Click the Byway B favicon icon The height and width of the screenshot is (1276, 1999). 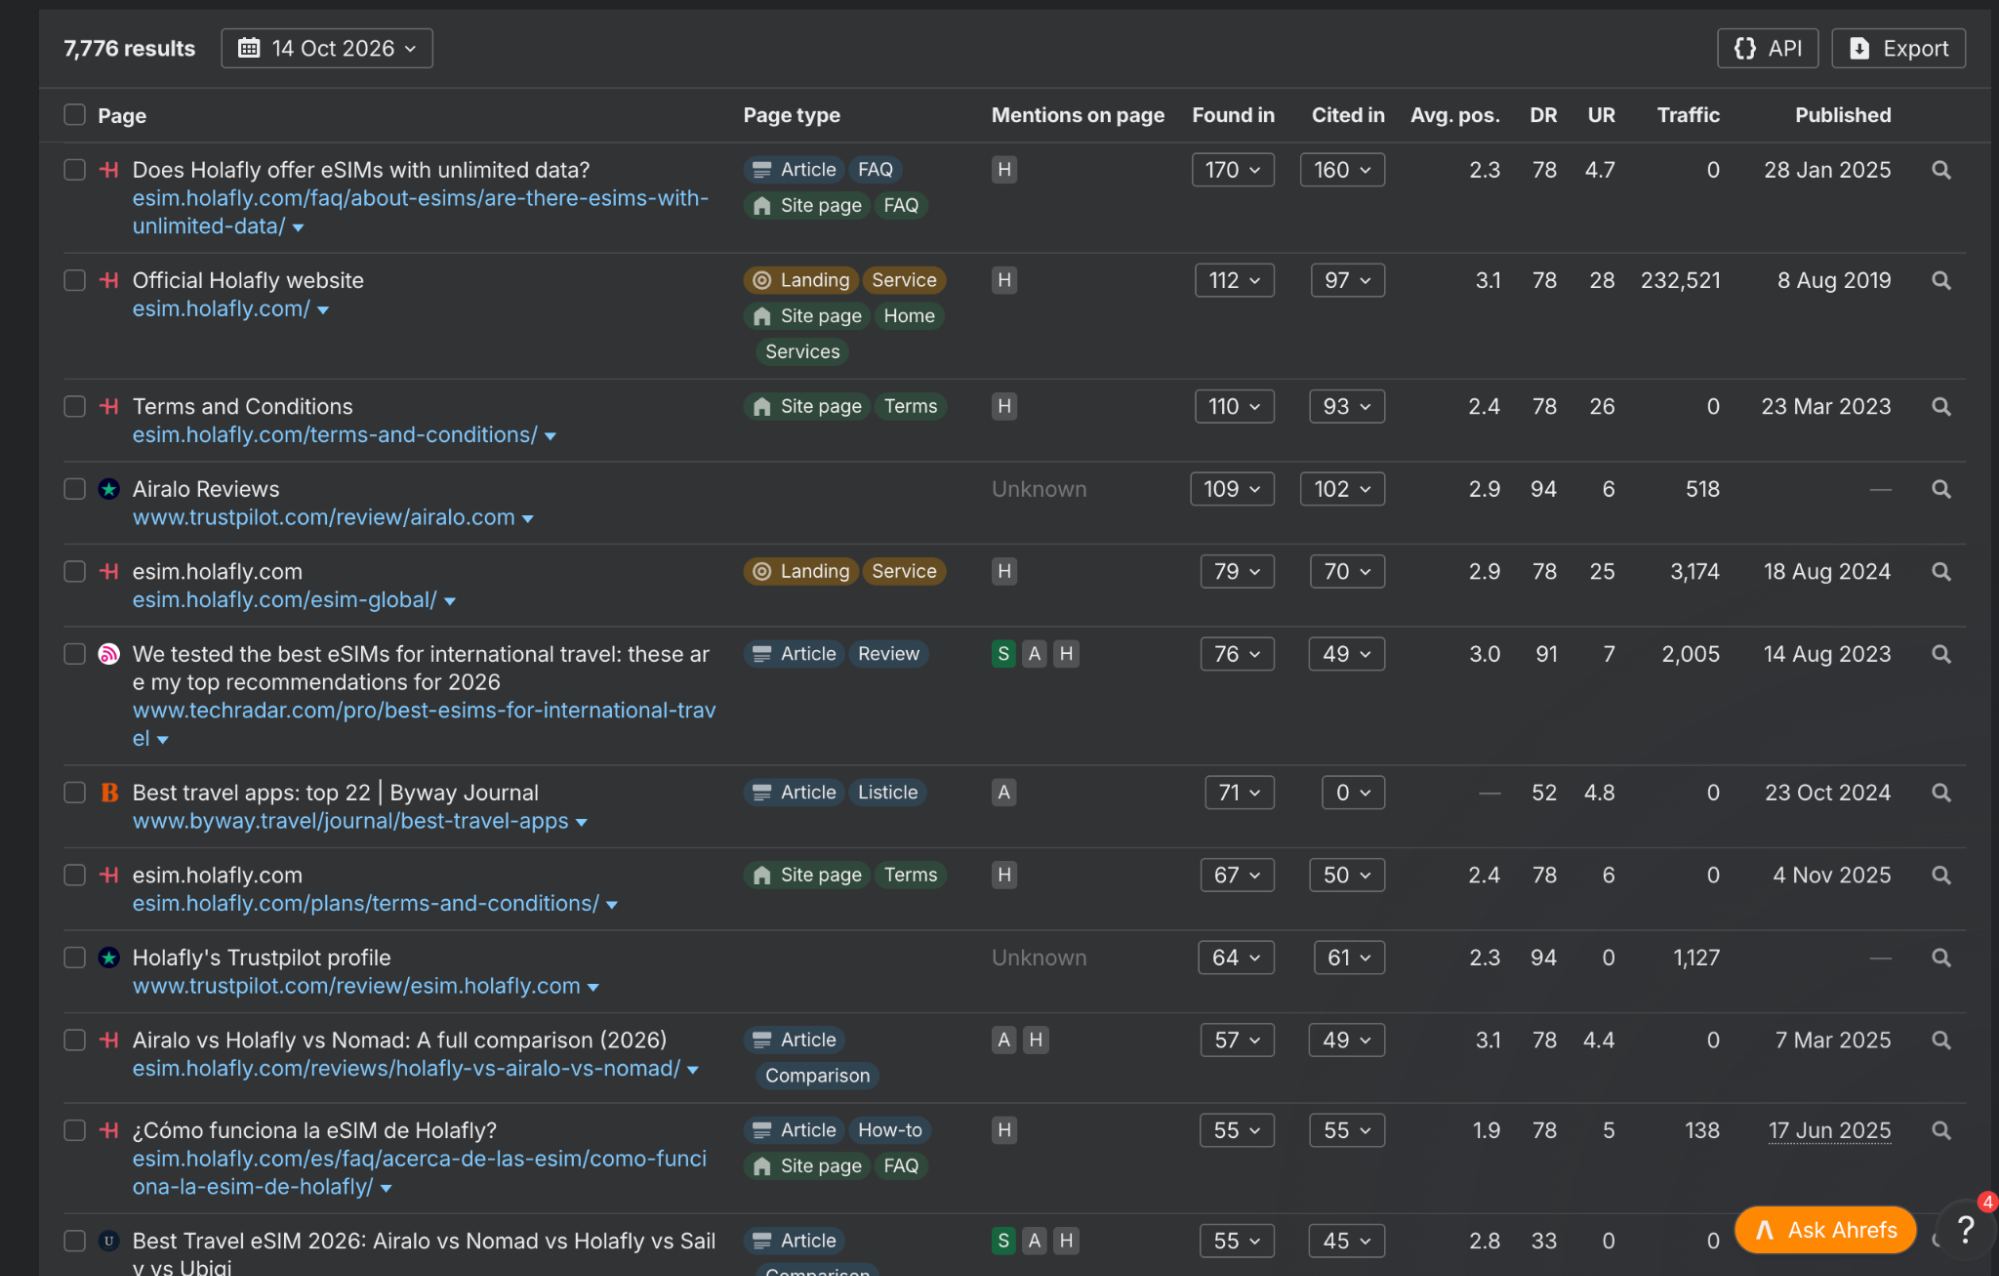click(x=109, y=793)
